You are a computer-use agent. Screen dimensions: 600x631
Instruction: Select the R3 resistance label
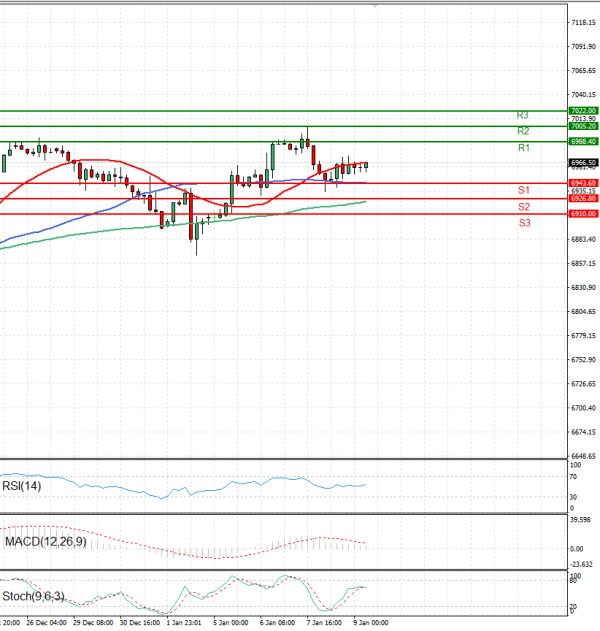(x=523, y=115)
